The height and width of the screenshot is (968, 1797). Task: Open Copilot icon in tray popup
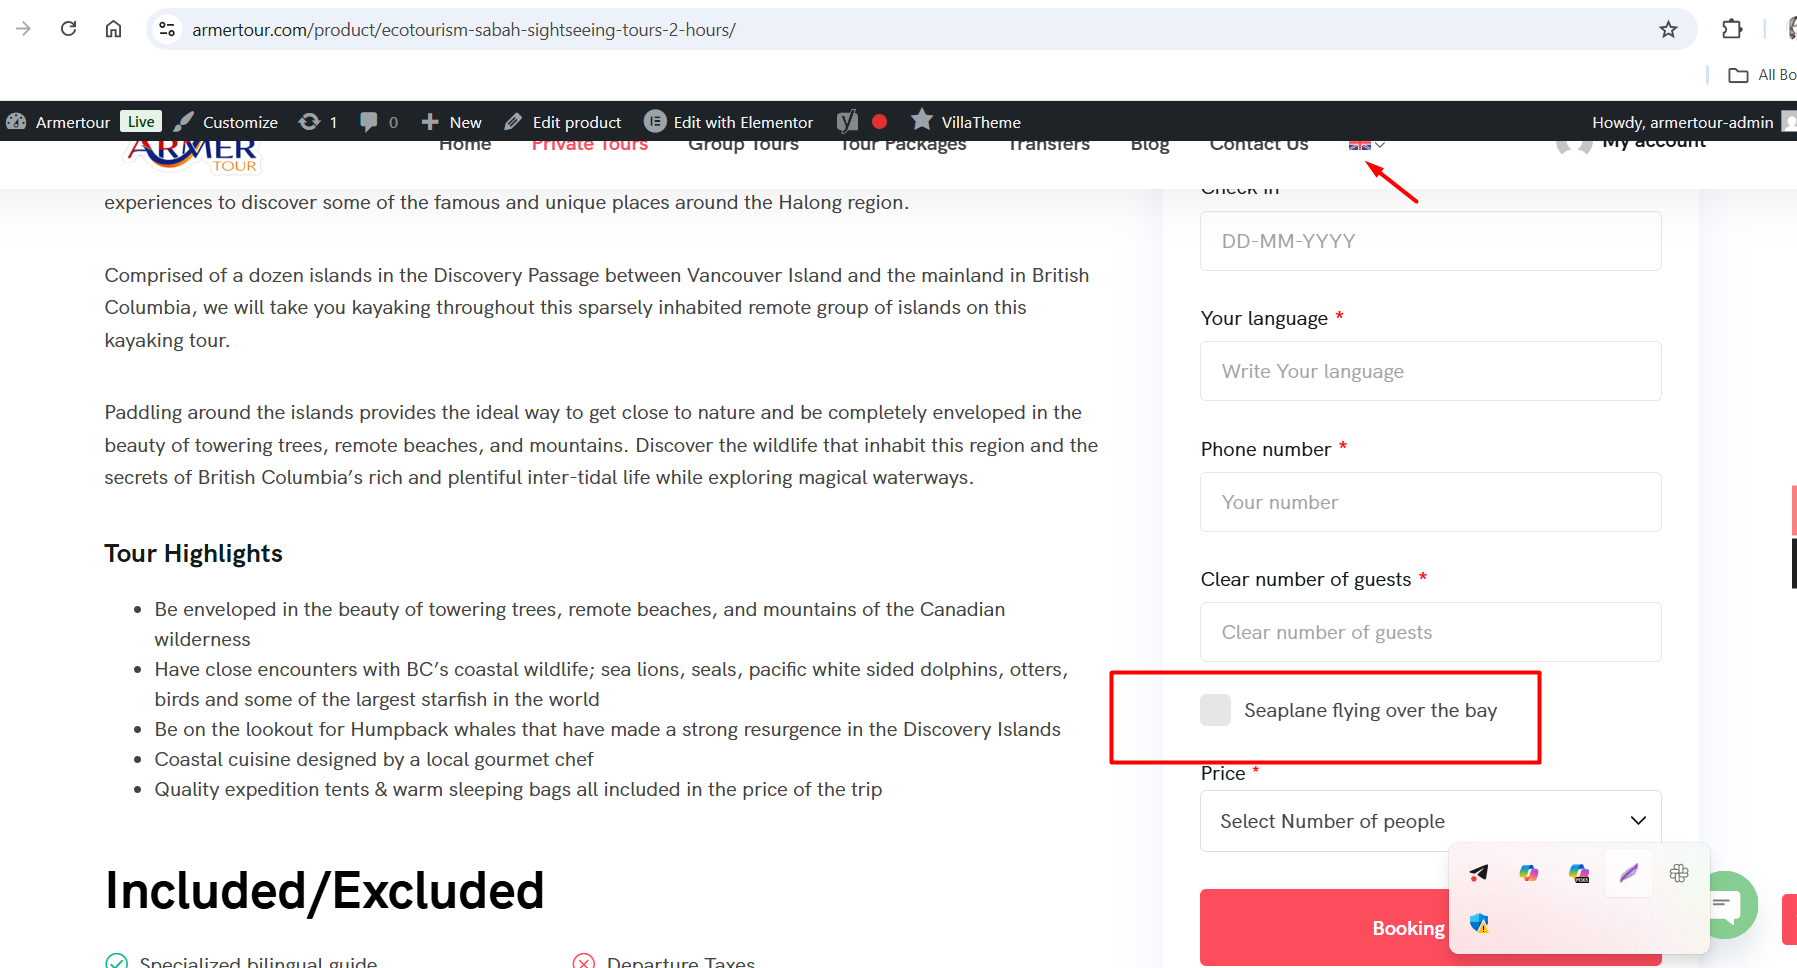[1529, 873]
